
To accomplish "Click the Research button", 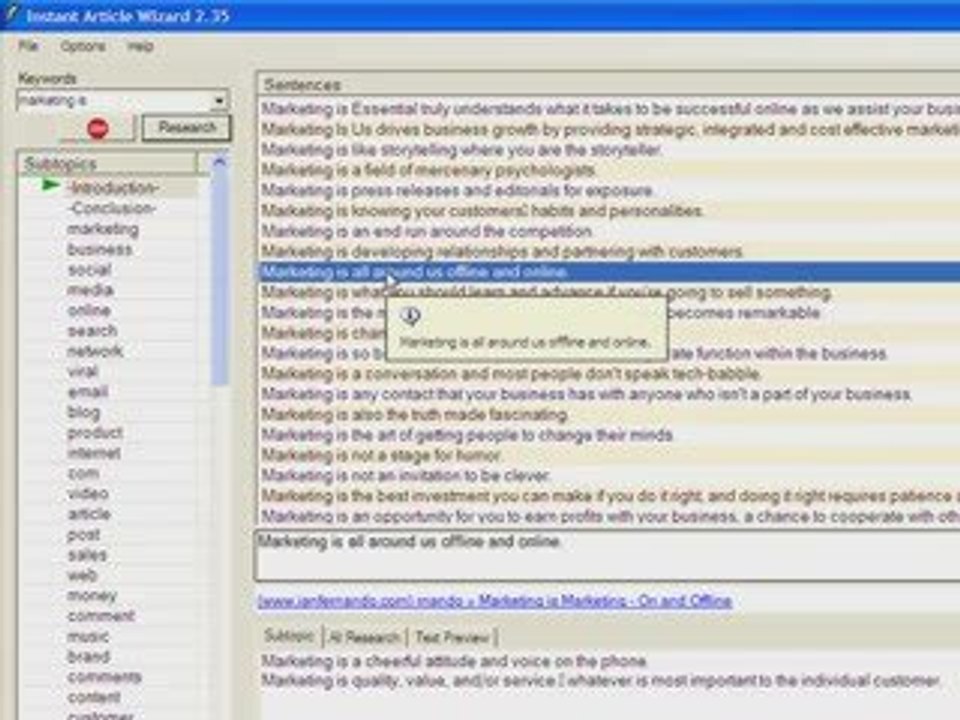I will [x=187, y=128].
